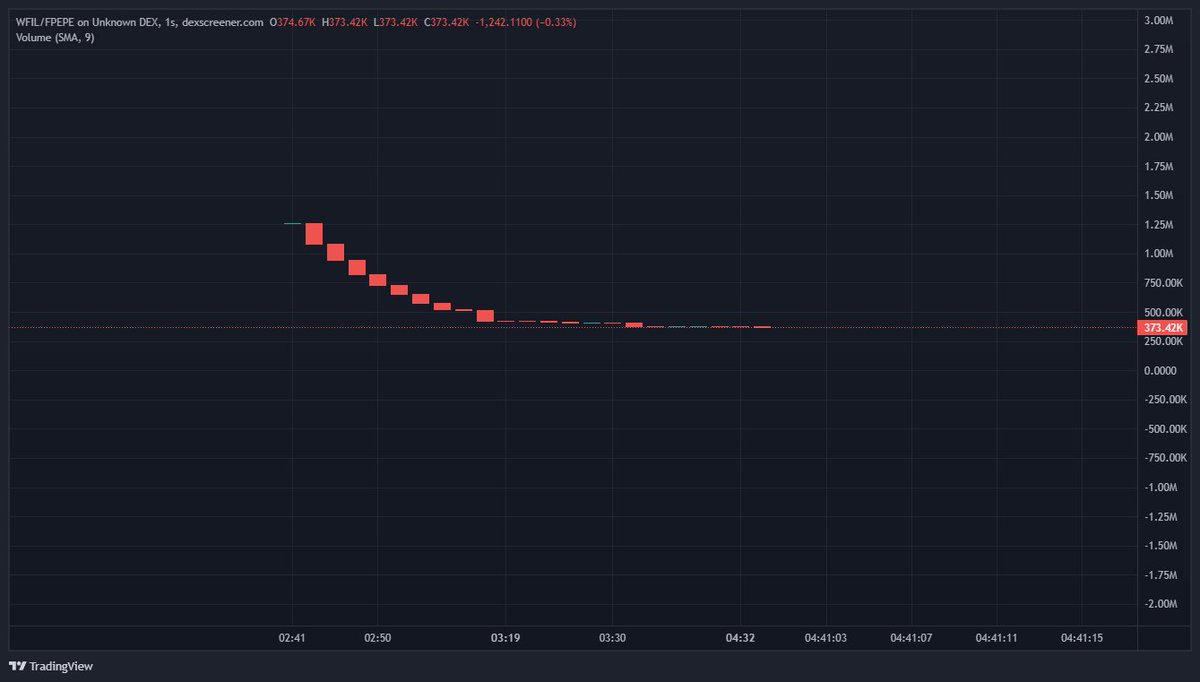
Task: Click the 04:41:03 time axis label
Action: coord(825,637)
